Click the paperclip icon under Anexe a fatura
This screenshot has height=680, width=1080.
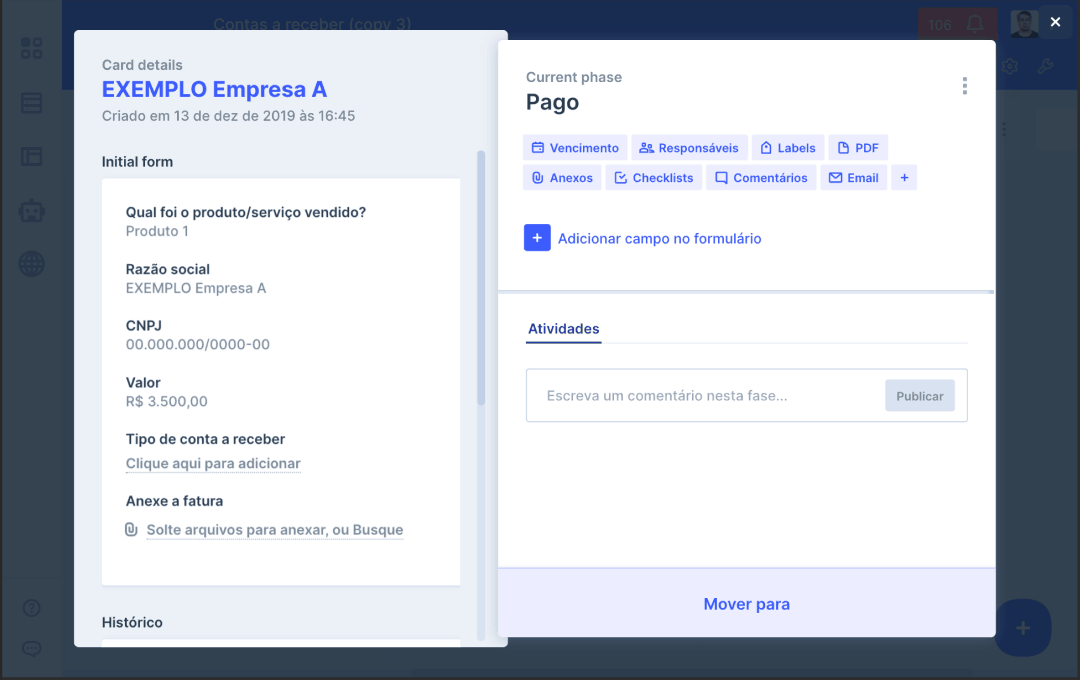point(131,529)
